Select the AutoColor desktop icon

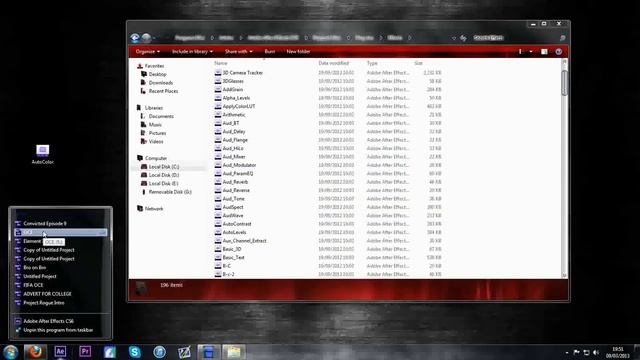pyautogui.click(x=42, y=155)
